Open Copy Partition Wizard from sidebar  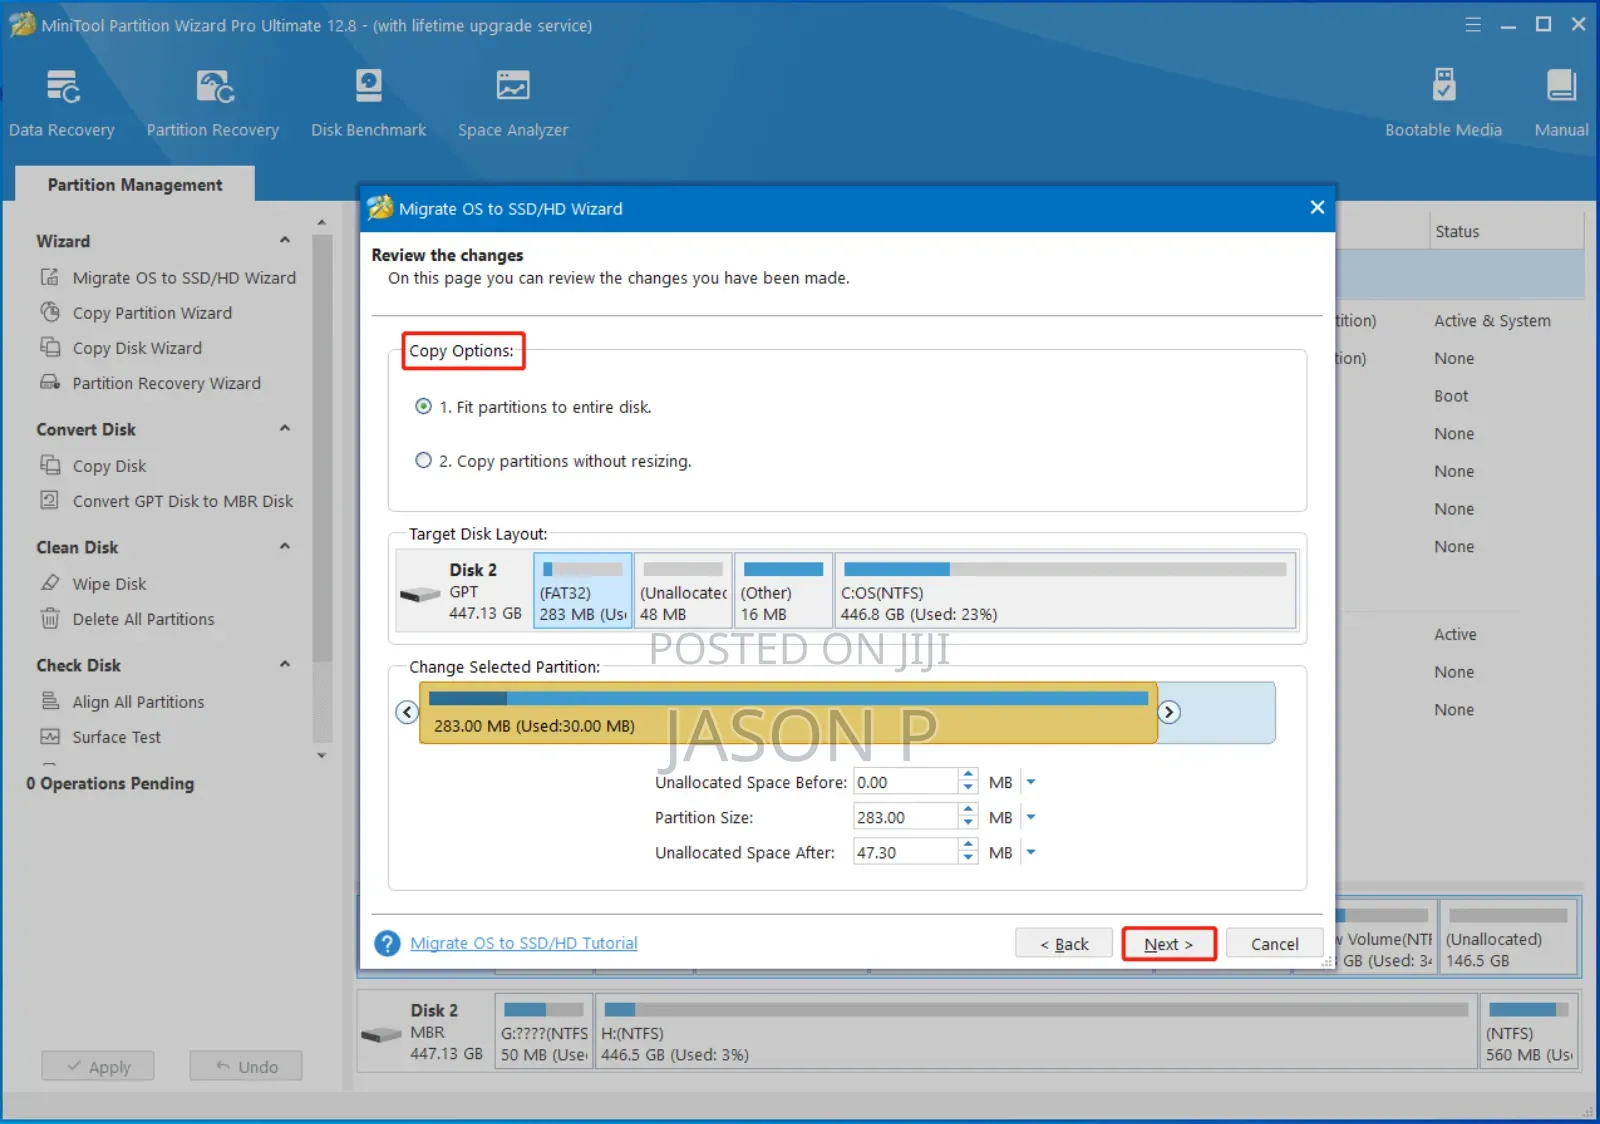(x=152, y=313)
